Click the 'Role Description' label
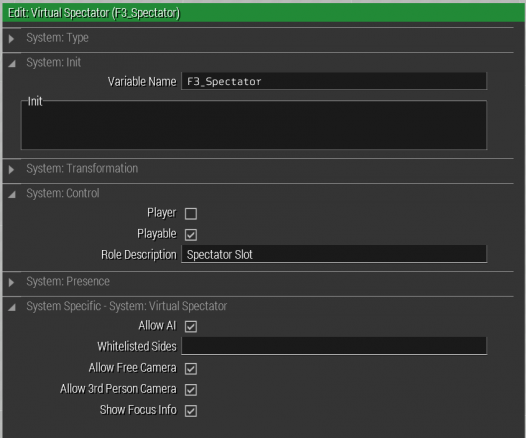 tap(139, 255)
